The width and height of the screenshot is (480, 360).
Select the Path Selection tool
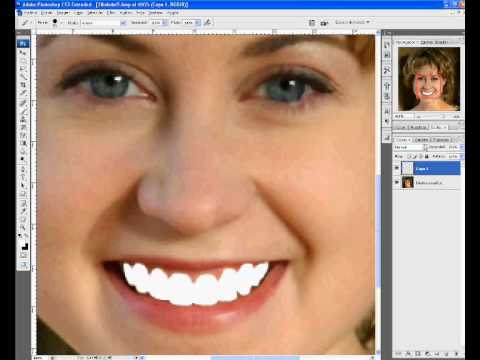tap(24, 185)
